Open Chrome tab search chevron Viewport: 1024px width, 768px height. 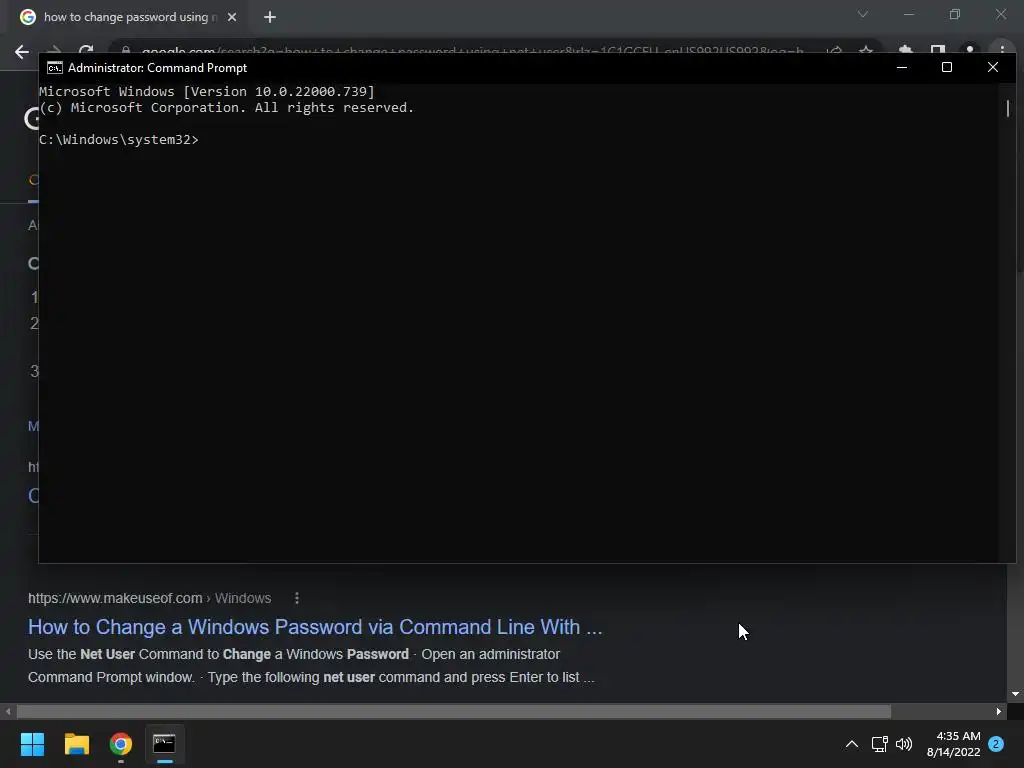863,14
